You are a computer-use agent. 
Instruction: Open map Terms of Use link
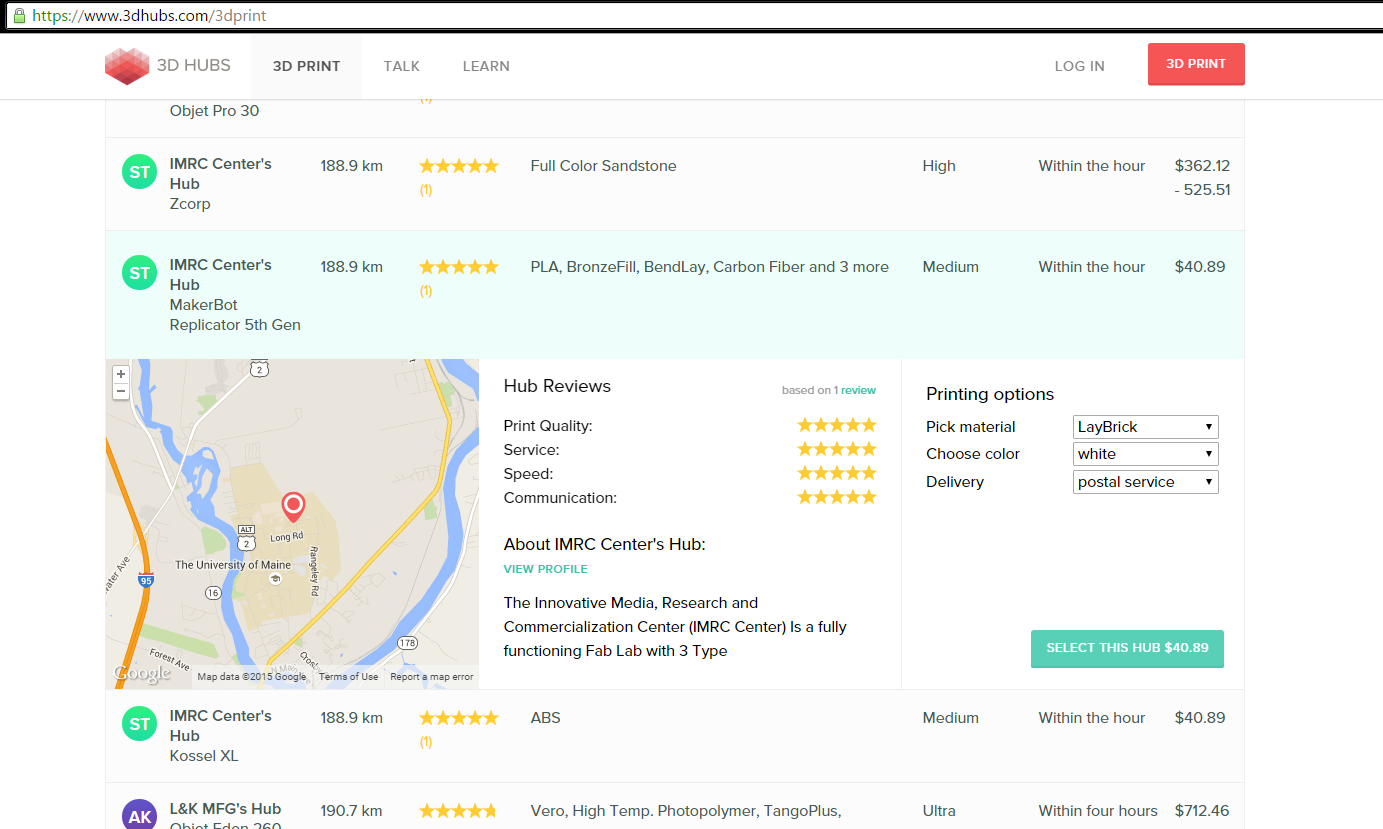348,677
